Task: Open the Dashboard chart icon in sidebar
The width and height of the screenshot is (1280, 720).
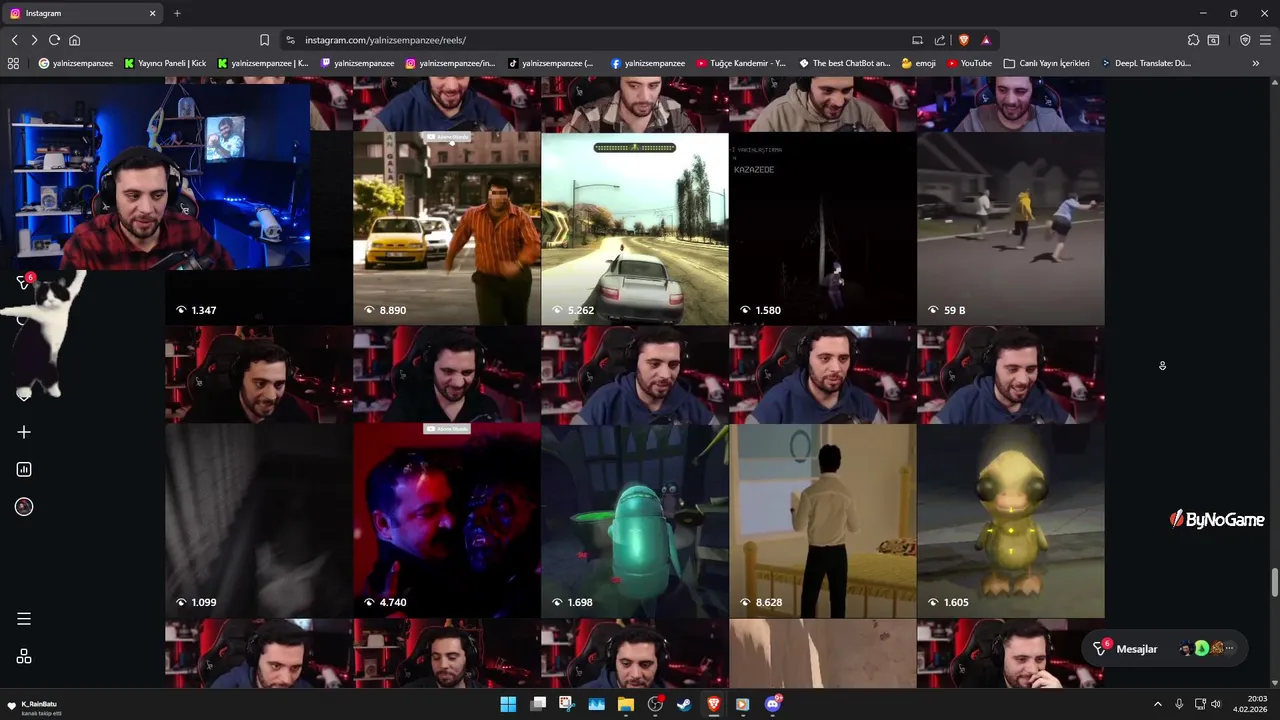Action: 24,469
